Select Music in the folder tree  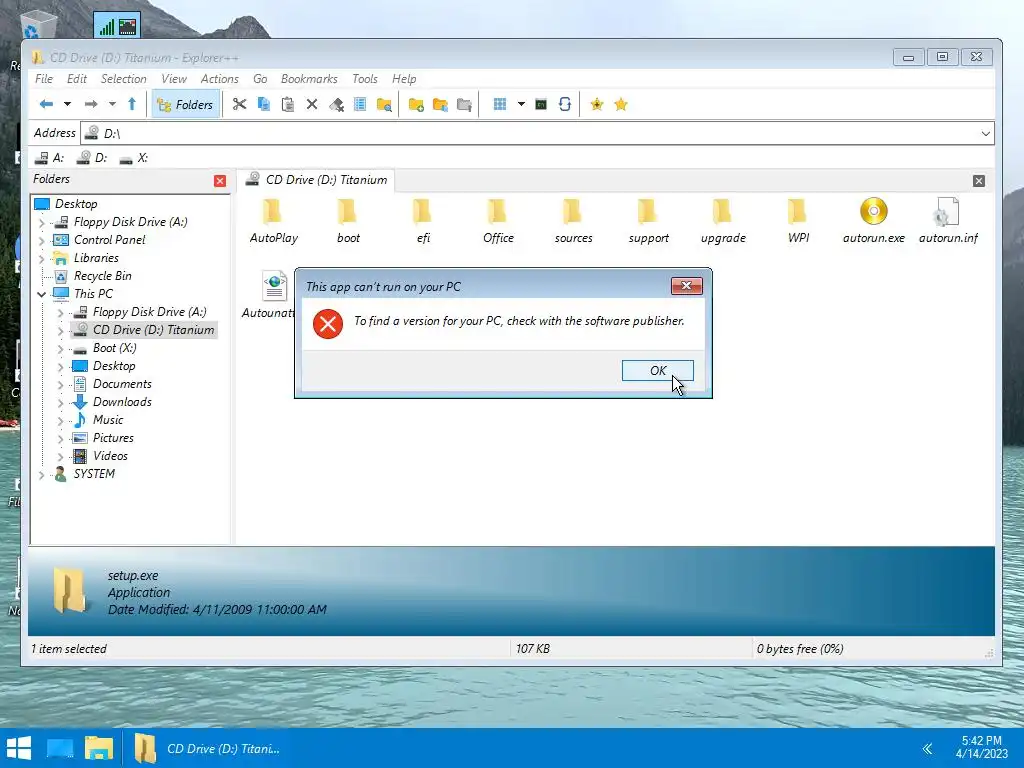(x=108, y=420)
